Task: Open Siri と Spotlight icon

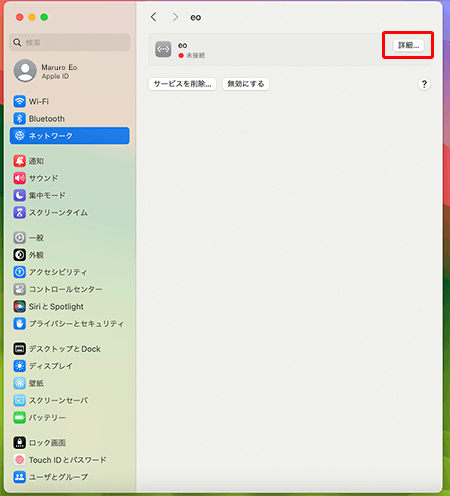Action: click(x=19, y=306)
